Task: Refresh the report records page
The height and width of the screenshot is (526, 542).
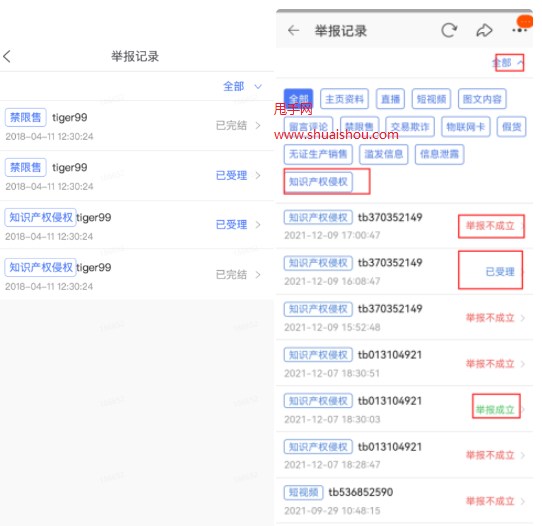Action: 449,30
